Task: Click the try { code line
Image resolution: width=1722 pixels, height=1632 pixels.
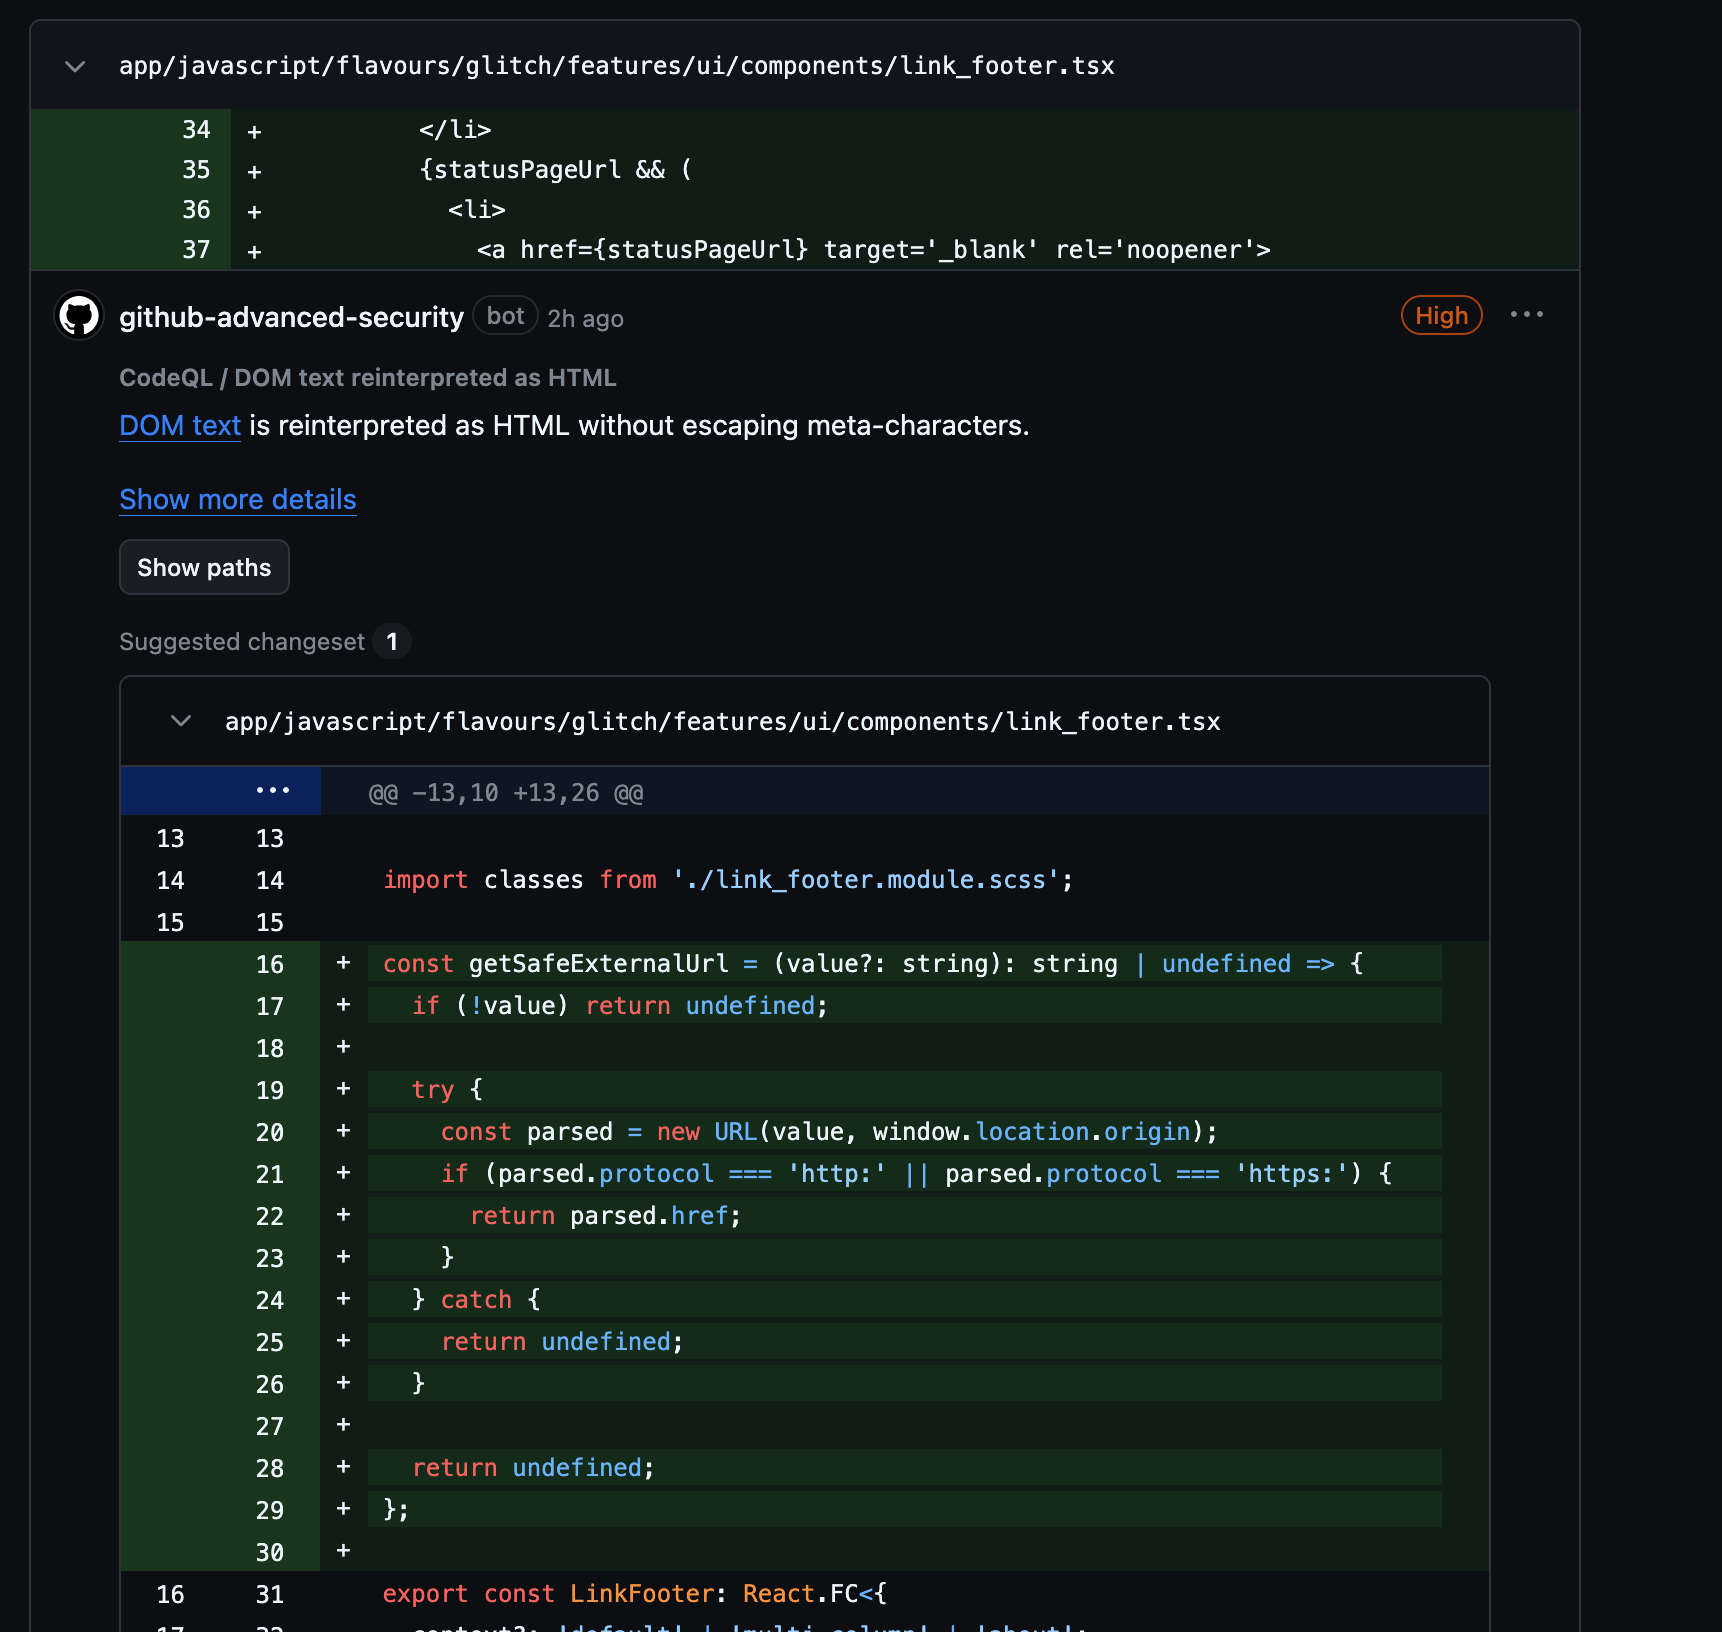Action: coord(447,1090)
